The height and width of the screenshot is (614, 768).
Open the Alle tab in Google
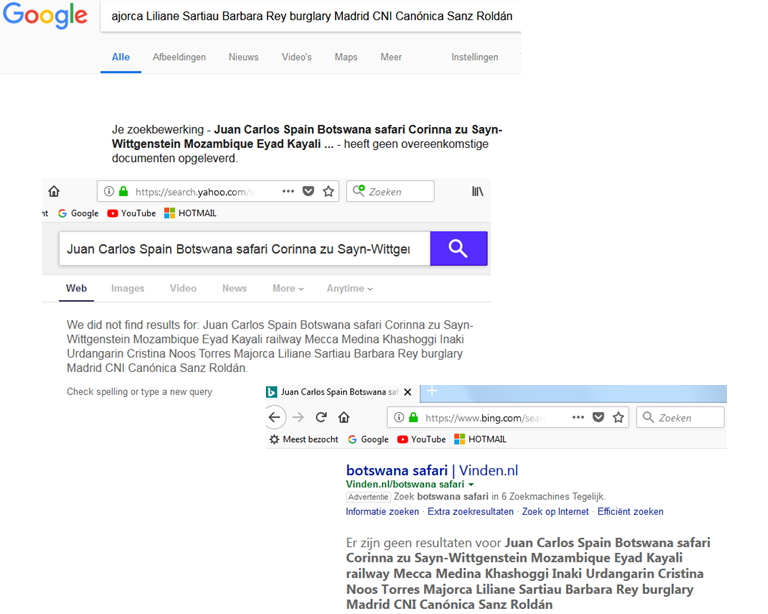tap(120, 57)
